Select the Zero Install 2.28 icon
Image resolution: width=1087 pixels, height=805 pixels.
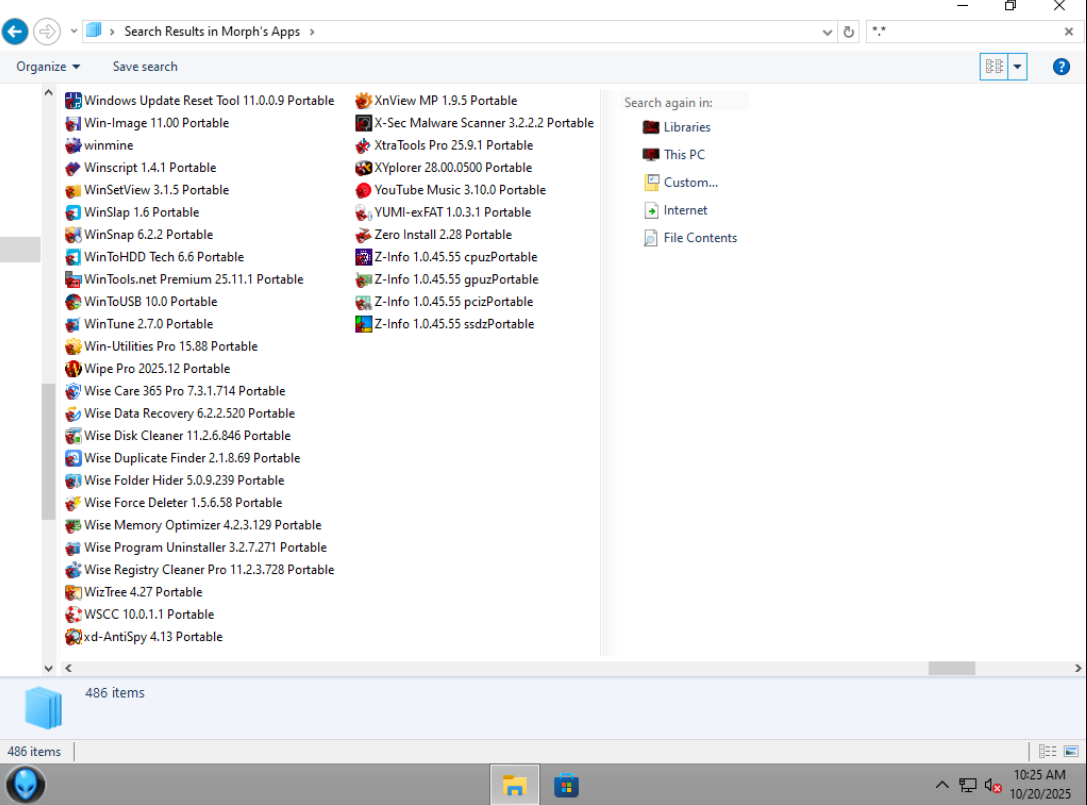click(363, 234)
